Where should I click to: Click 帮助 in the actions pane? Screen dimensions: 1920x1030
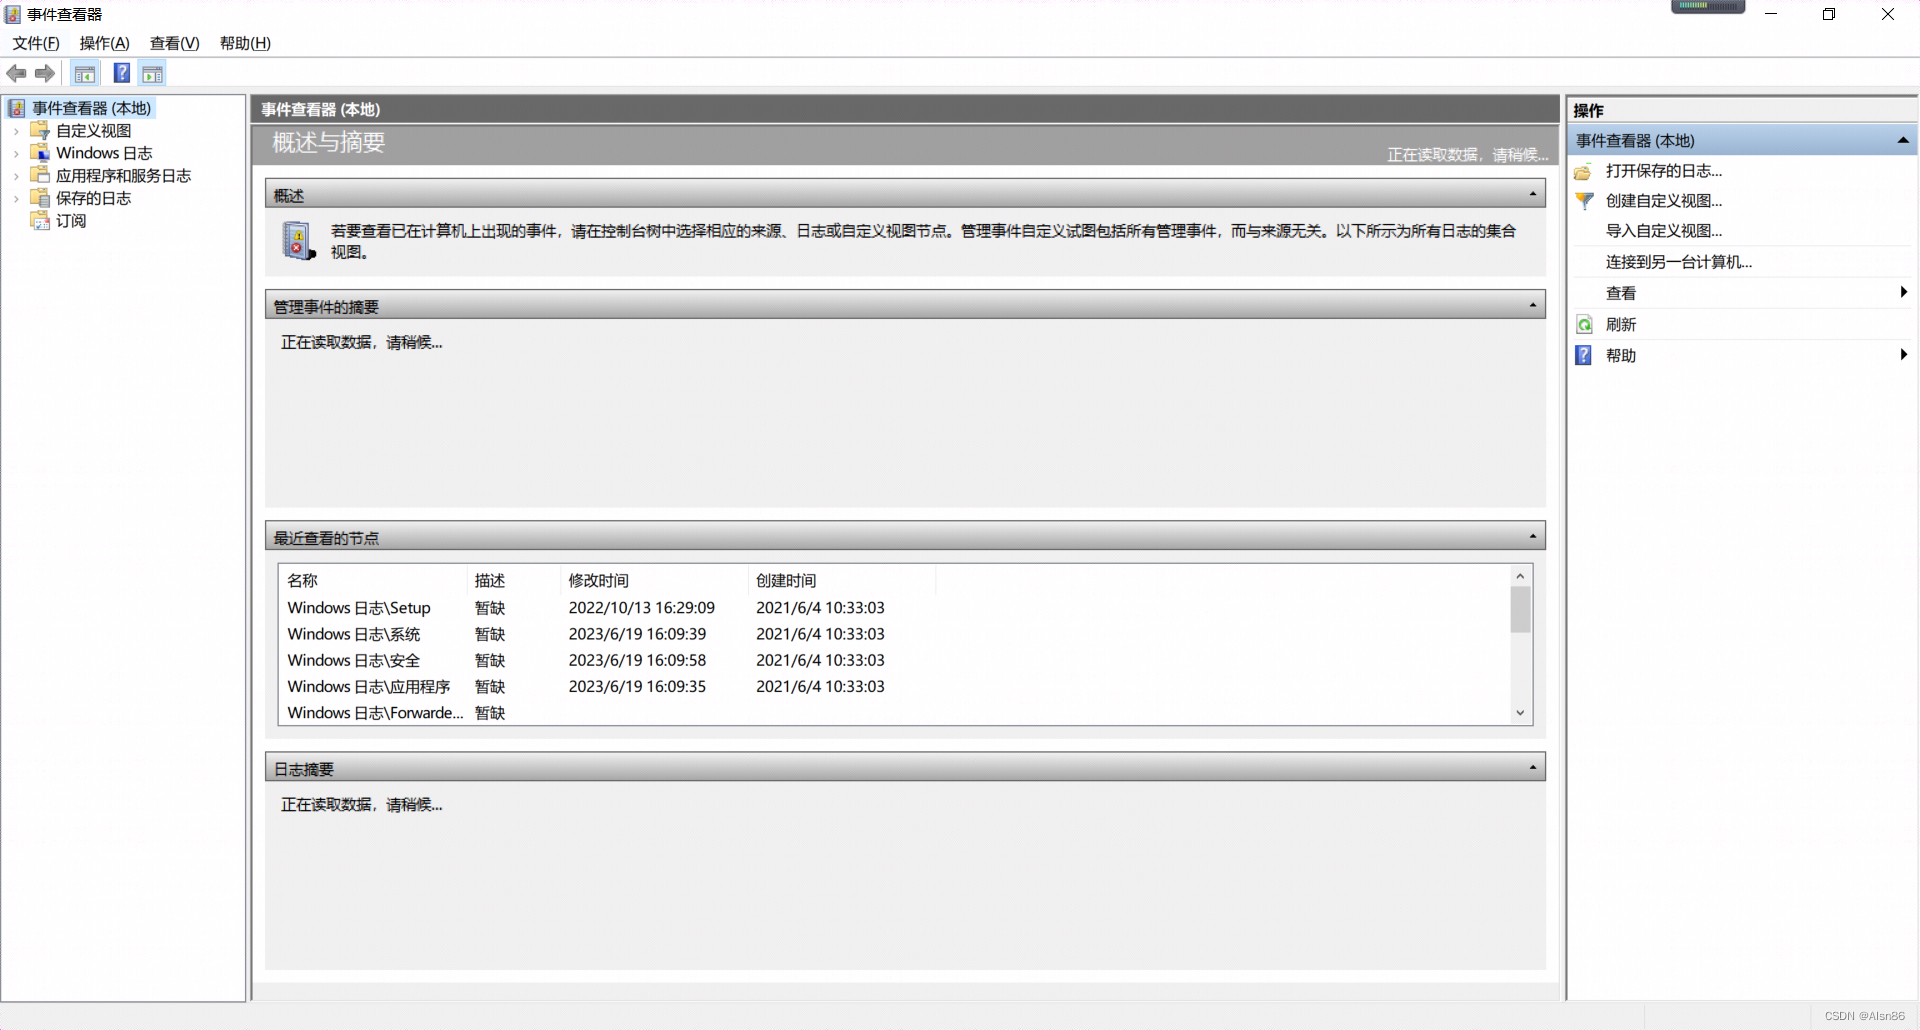(1621, 355)
